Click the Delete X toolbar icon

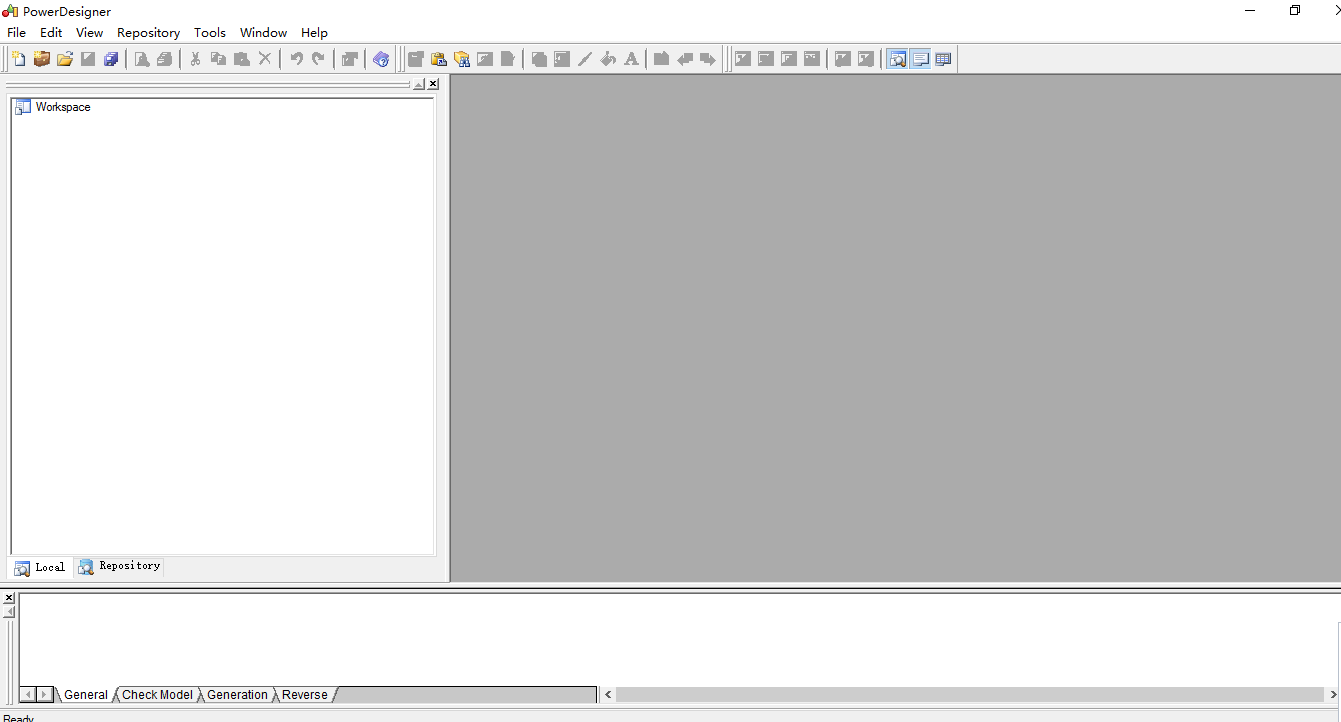[265, 59]
